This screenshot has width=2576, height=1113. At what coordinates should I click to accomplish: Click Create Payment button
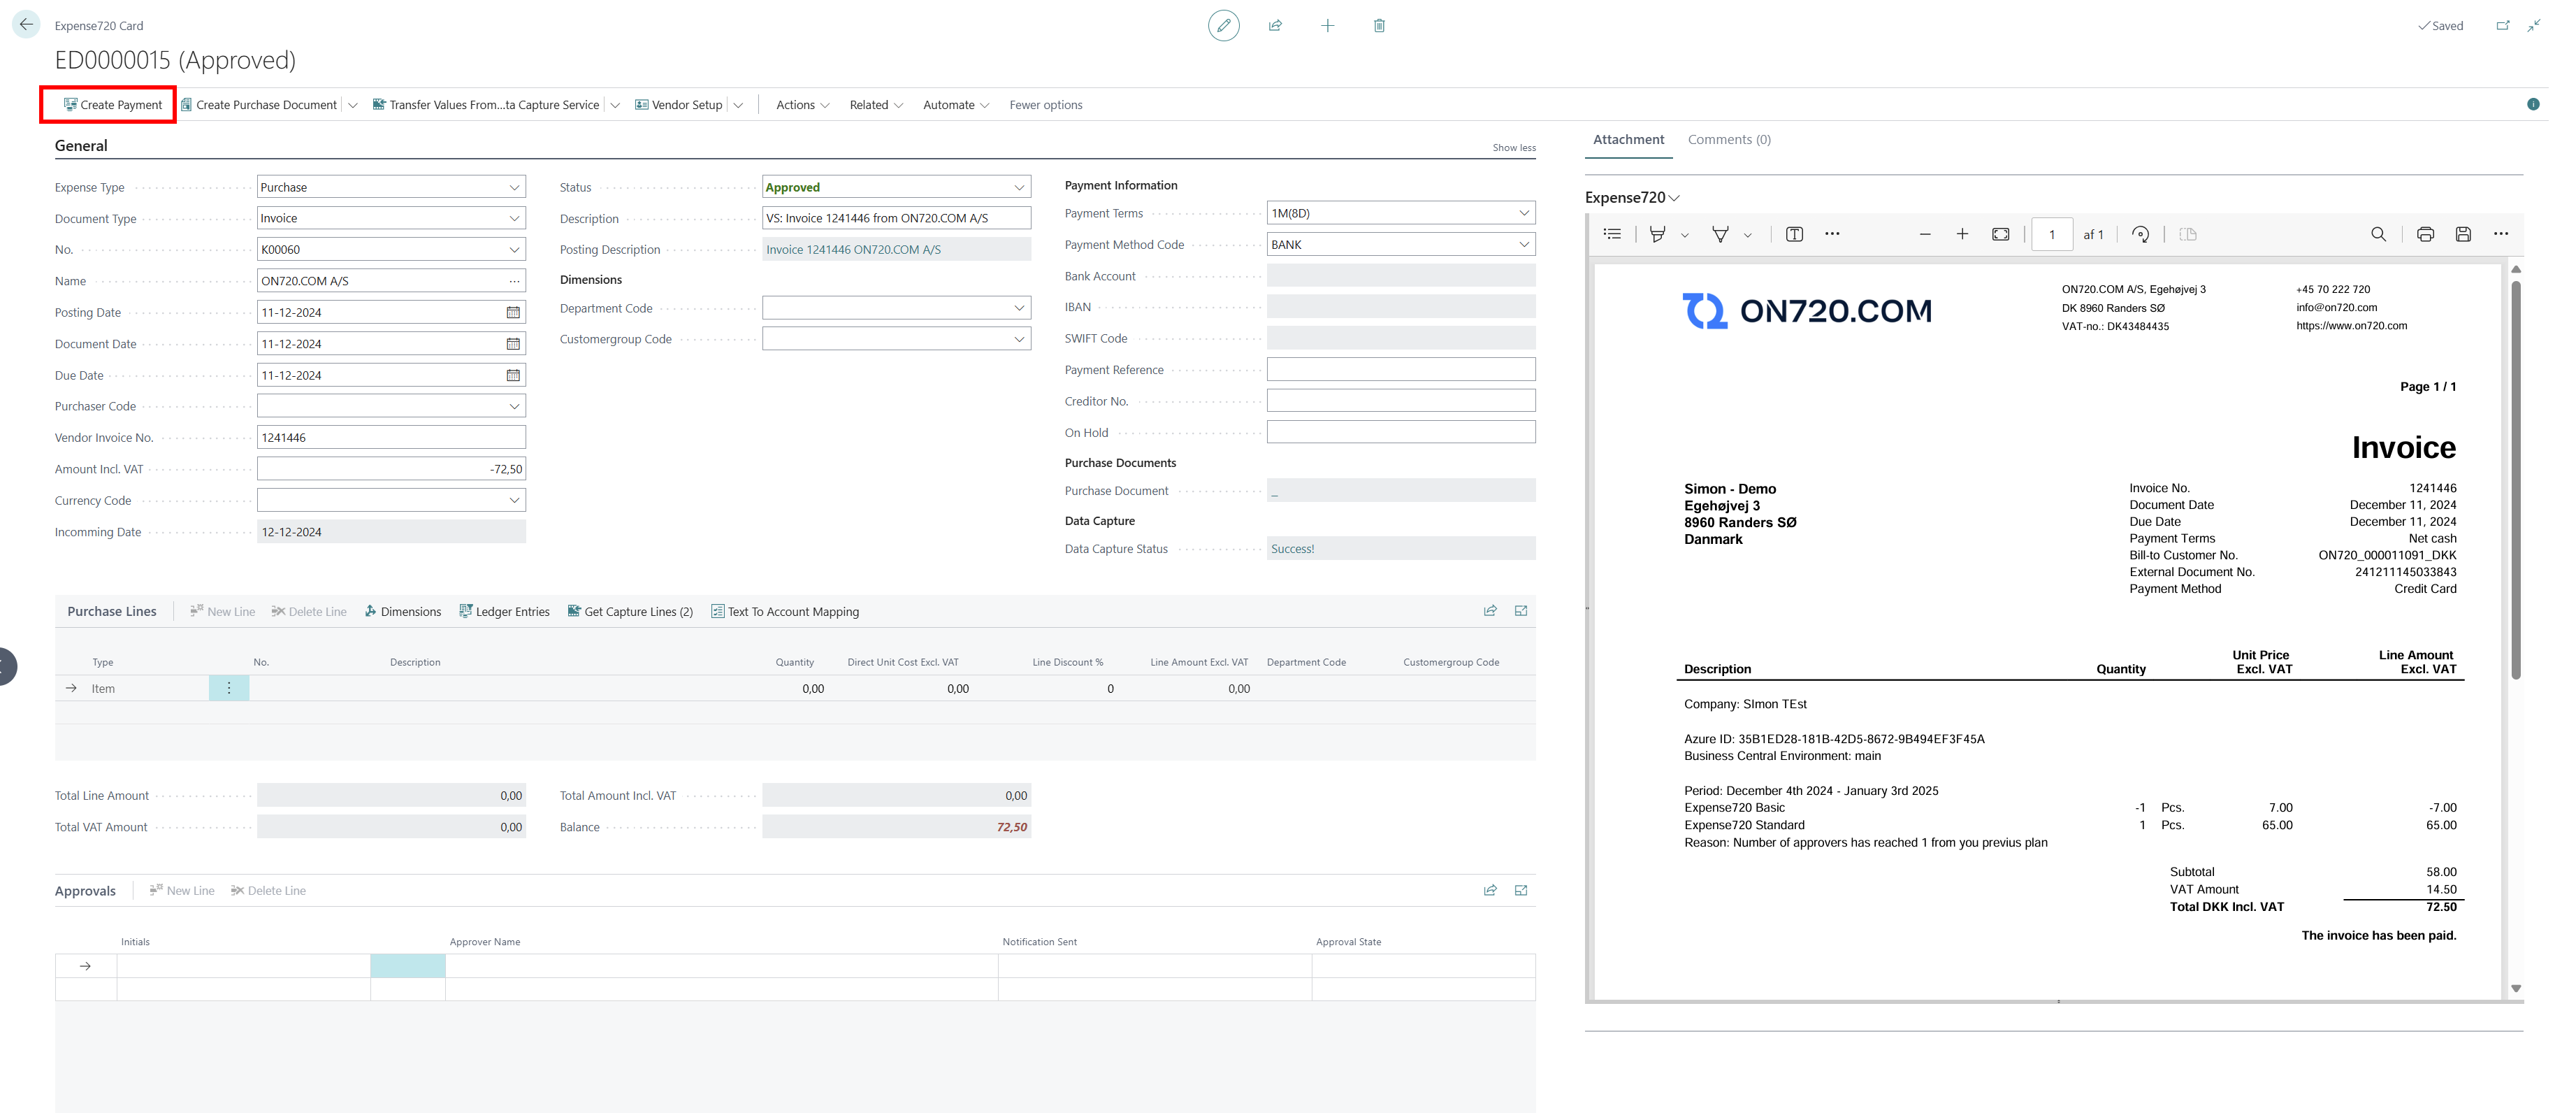[x=113, y=105]
